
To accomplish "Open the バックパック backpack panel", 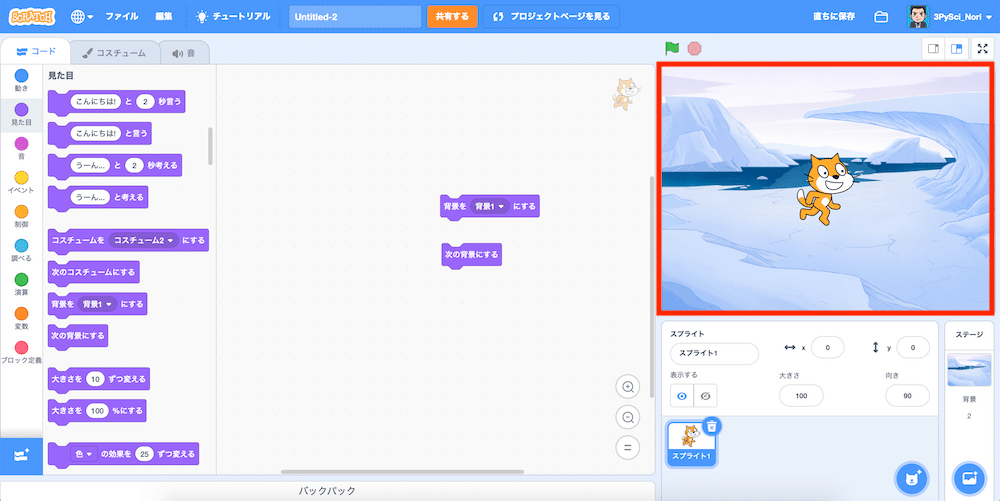I will (x=327, y=491).
